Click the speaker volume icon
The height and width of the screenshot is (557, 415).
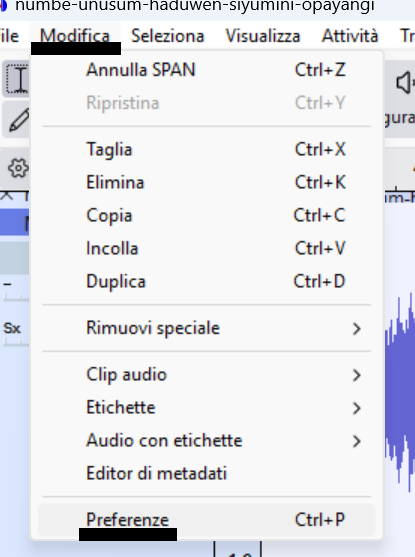(x=405, y=82)
